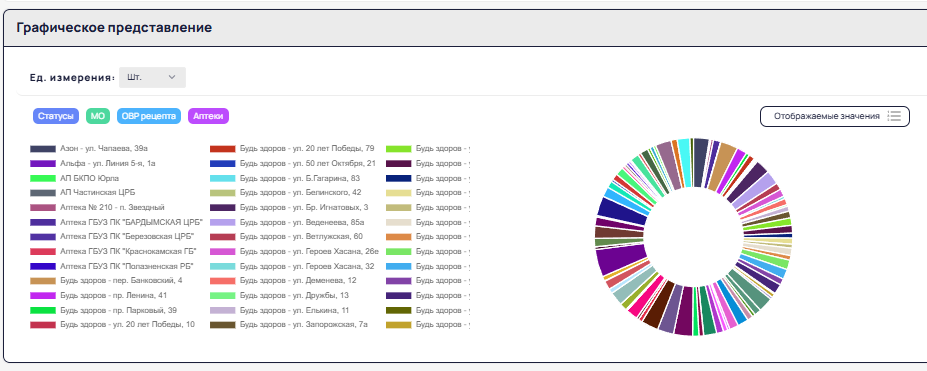The width and height of the screenshot is (927, 371).
Task: Switch to the МО tab
Action: (x=98, y=116)
